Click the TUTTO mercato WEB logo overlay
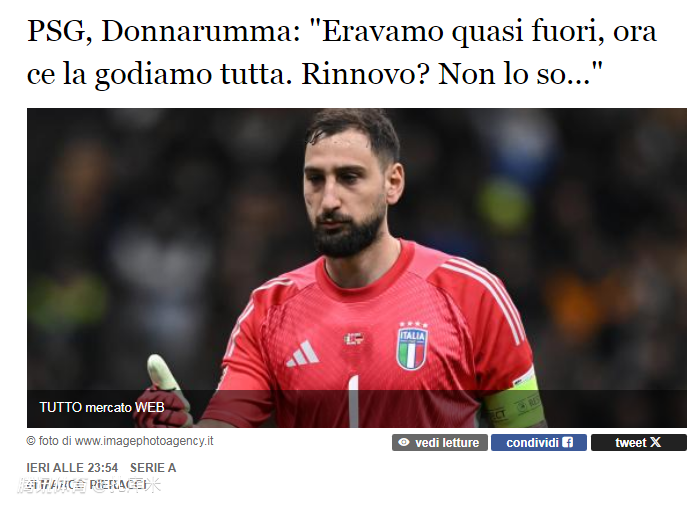 pos(102,407)
